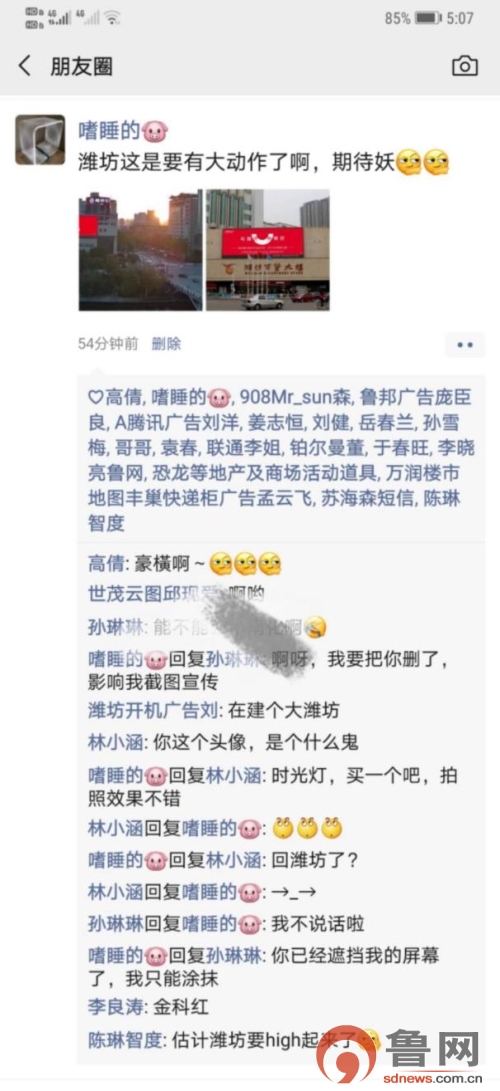Image resolution: width=500 pixels, height=1091 pixels.
Task: Open commenter 林小涵 asking about the avatar
Action: (x=115, y=742)
